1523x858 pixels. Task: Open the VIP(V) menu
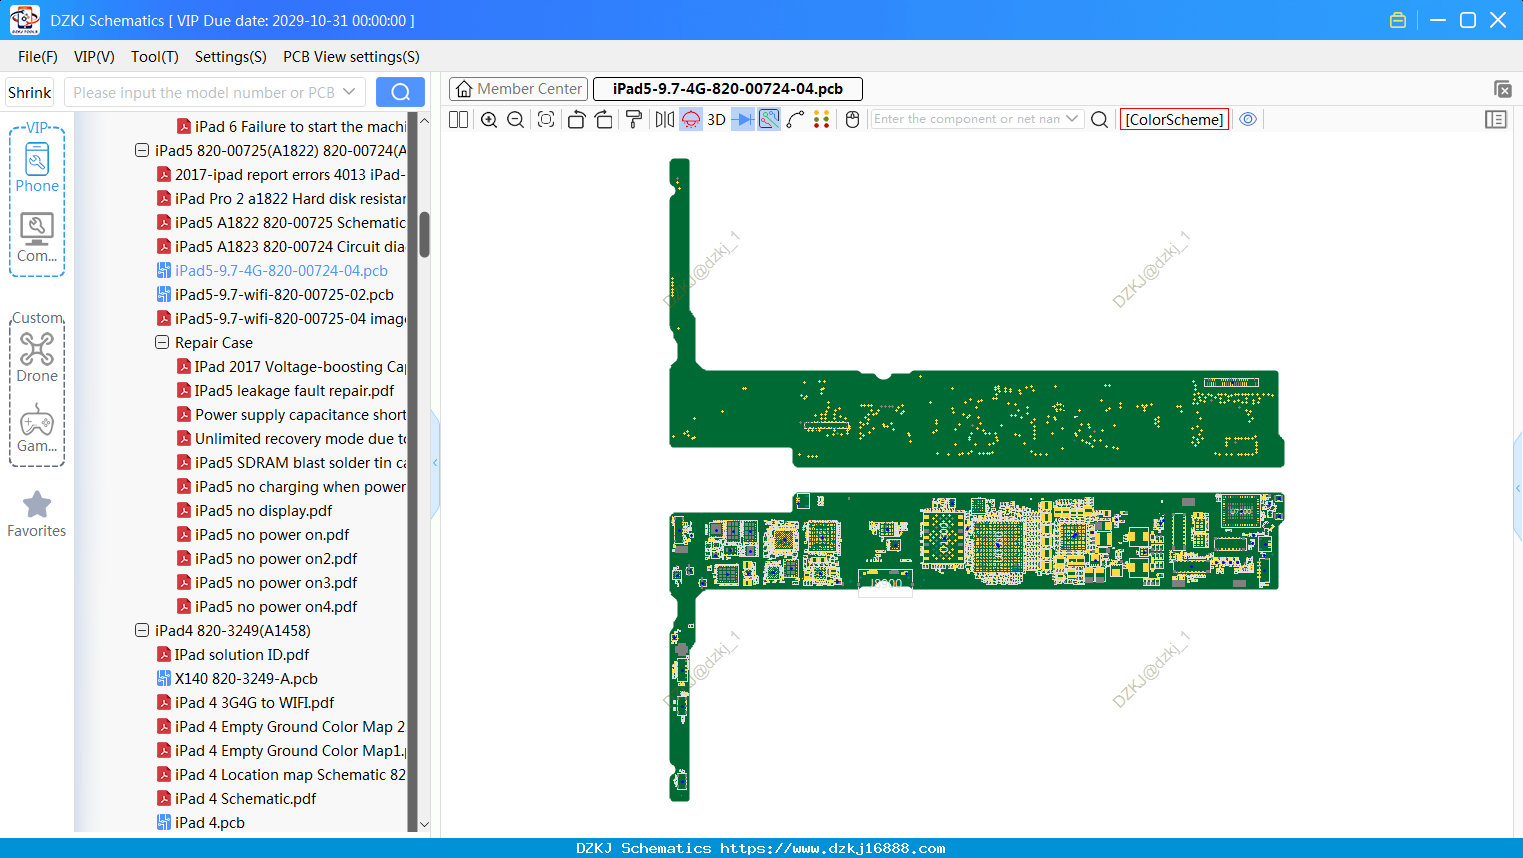tap(94, 57)
